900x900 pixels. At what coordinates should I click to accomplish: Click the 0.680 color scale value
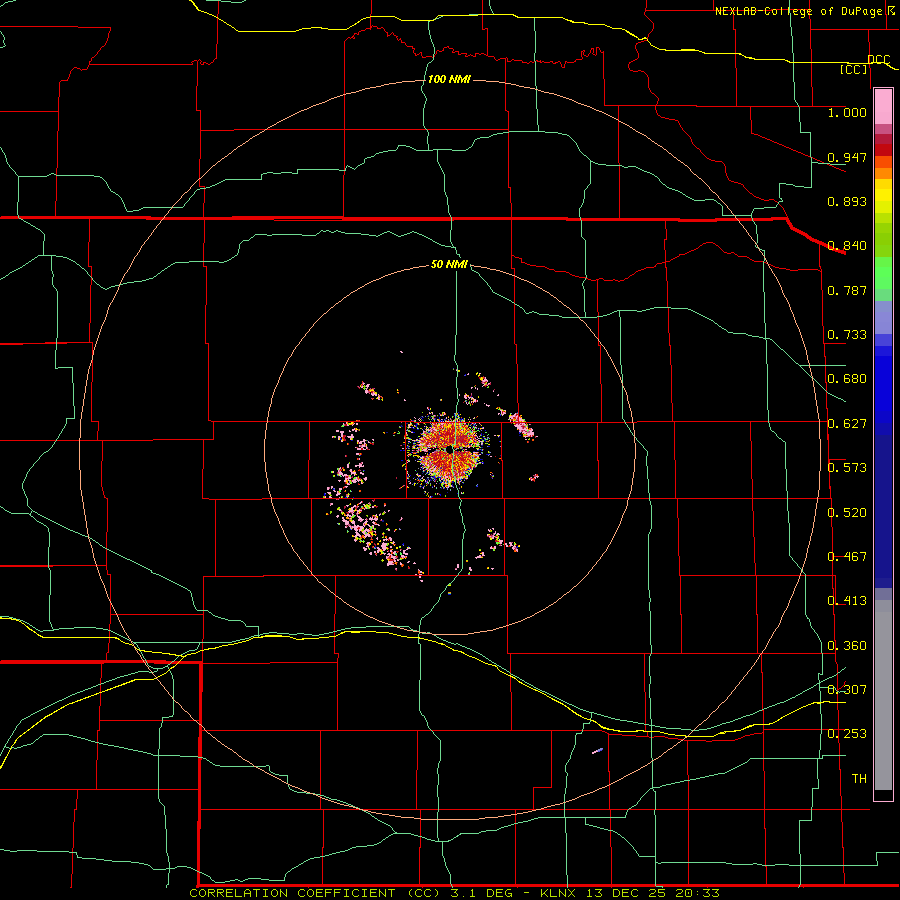[x=847, y=379]
